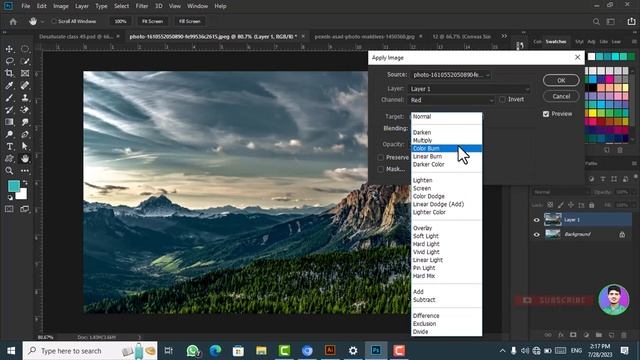
Task: Click the Windows search input field
Action: point(90,351)
